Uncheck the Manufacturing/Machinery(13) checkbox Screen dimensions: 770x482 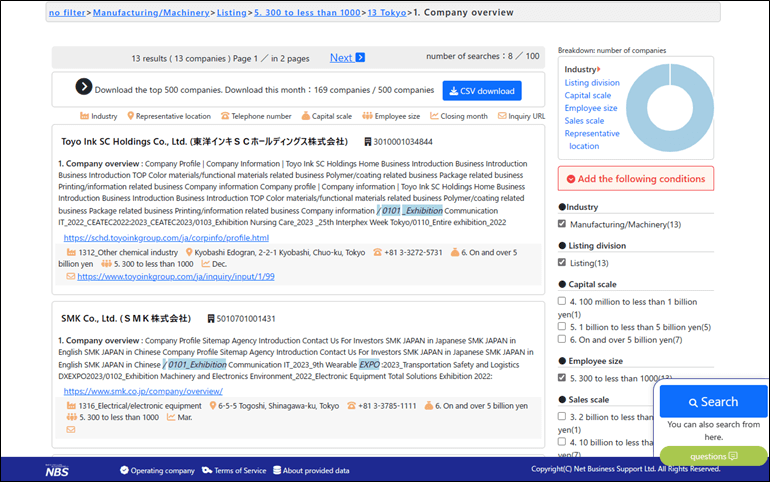click(562, 224)
